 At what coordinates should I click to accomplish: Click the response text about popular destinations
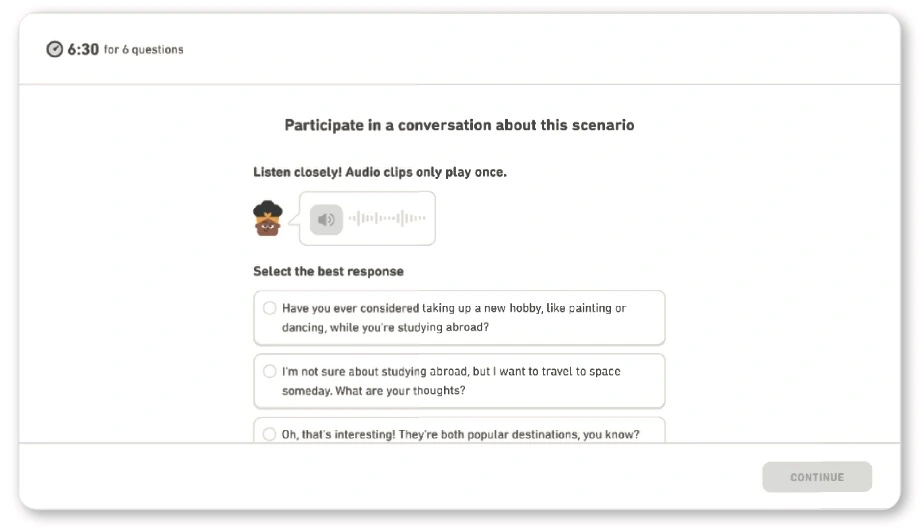tap(460, 434)
